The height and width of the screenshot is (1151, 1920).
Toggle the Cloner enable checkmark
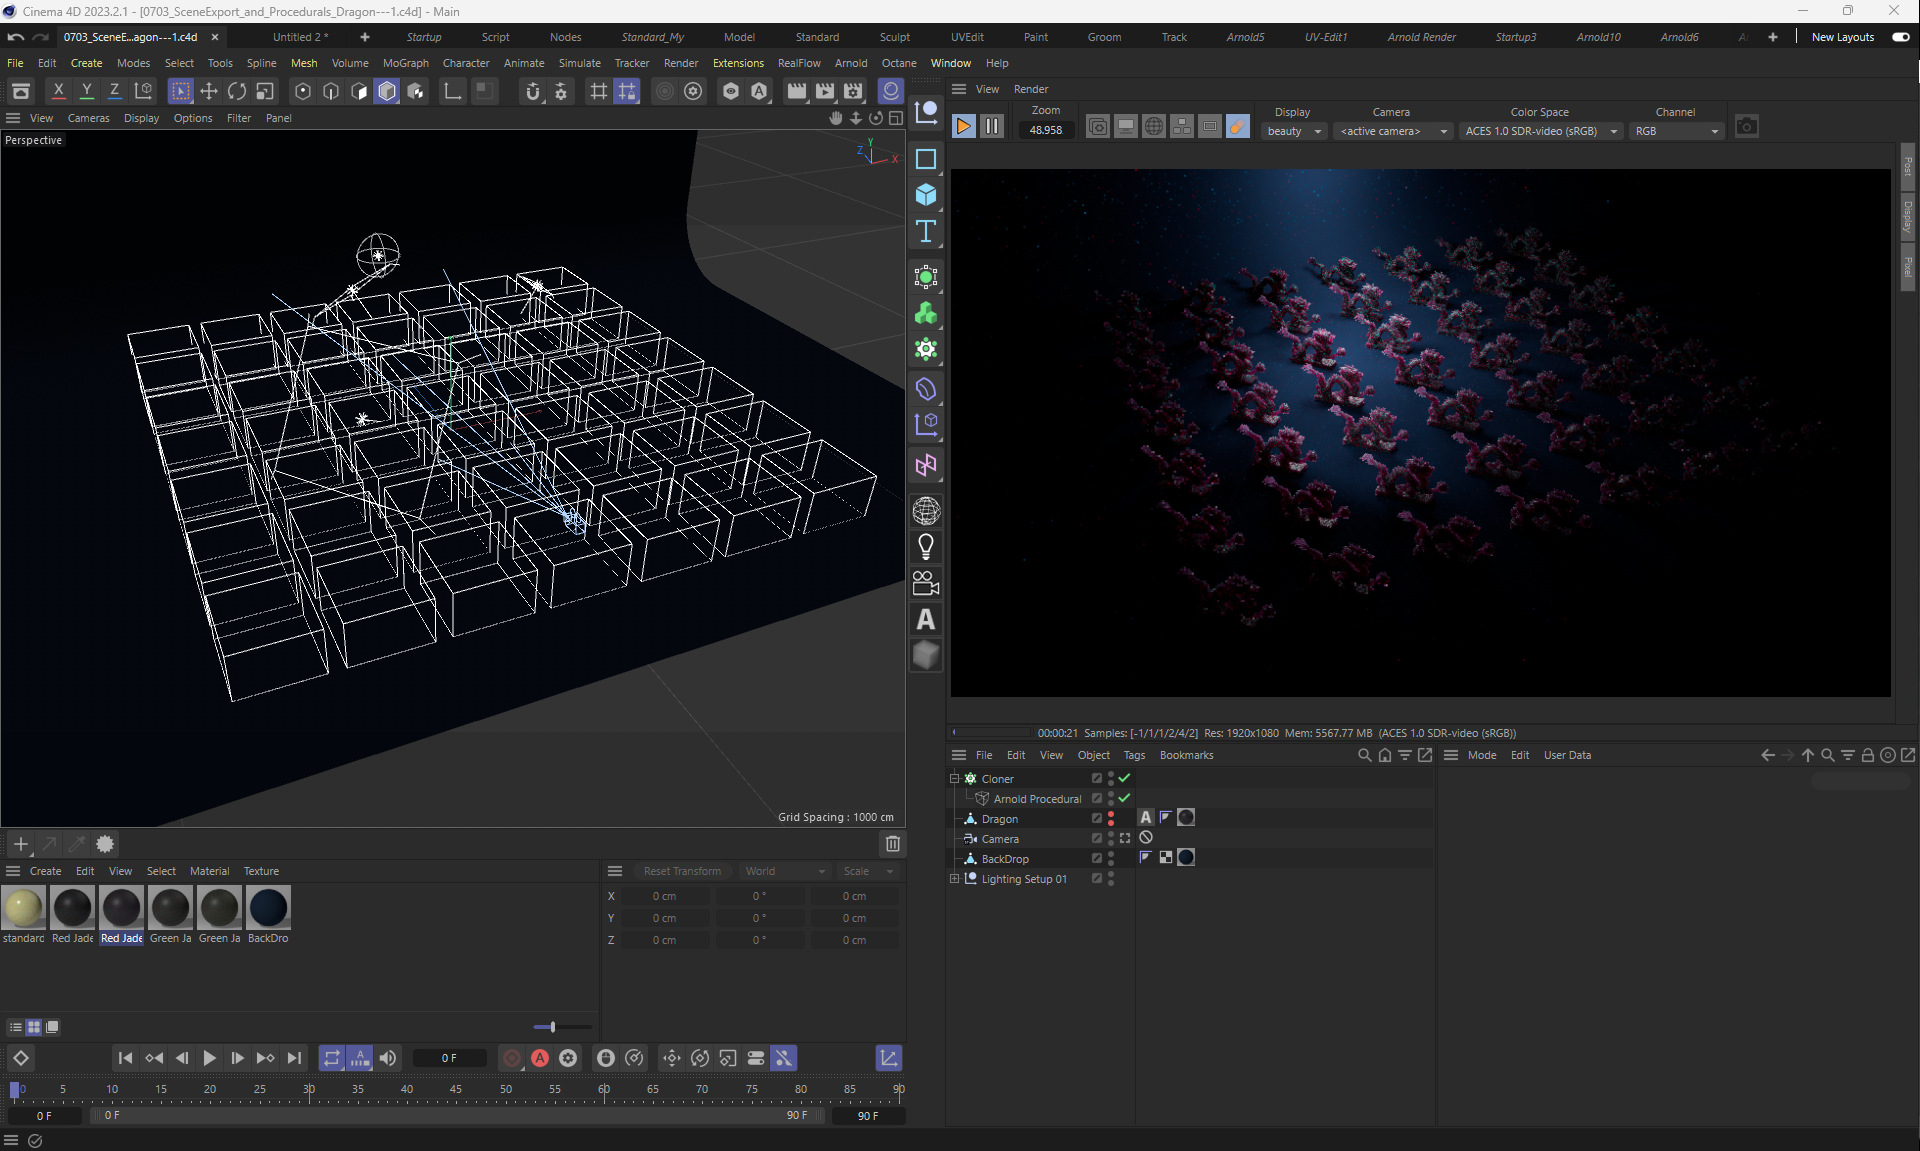pos(1124,778)
